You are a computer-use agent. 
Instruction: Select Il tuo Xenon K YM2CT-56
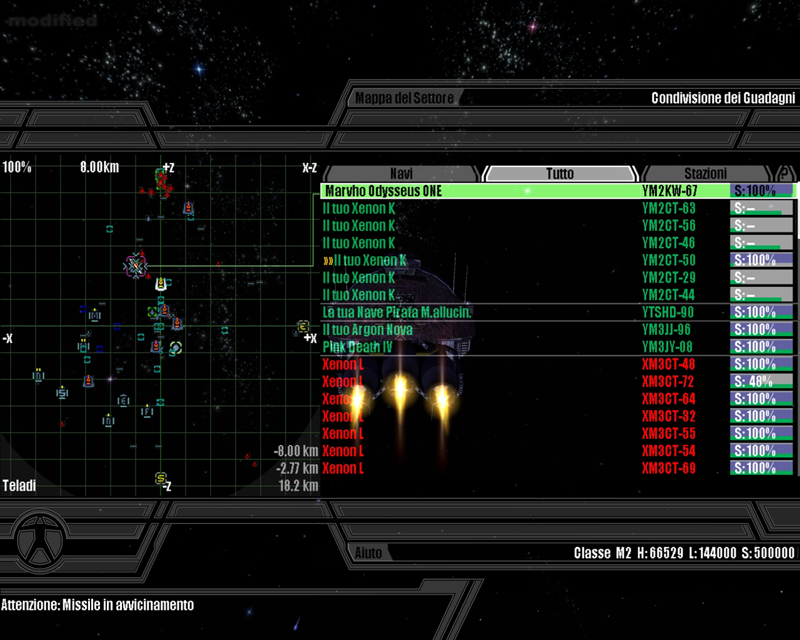(x=558, y=226)
